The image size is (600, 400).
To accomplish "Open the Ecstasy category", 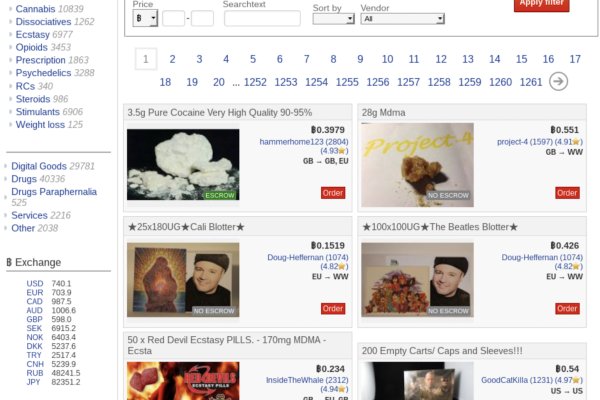I will [33, 34].
